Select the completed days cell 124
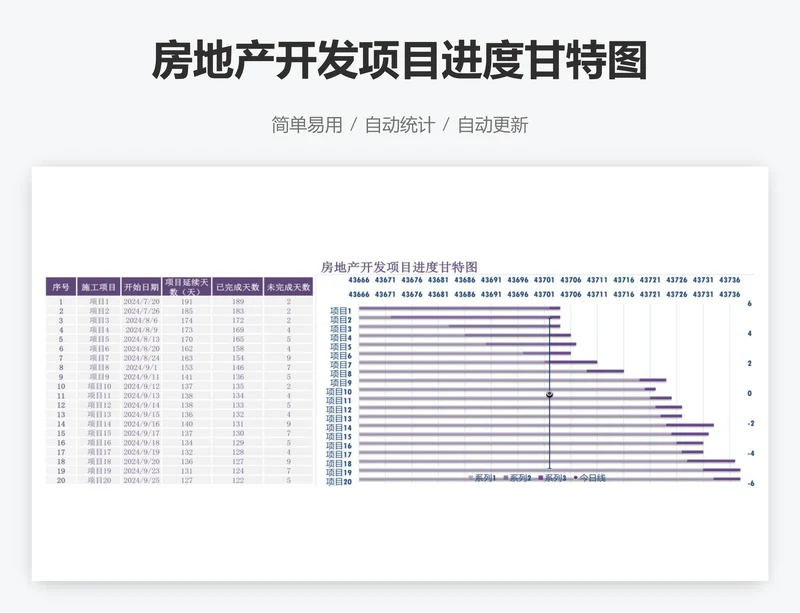 point(238,471)
